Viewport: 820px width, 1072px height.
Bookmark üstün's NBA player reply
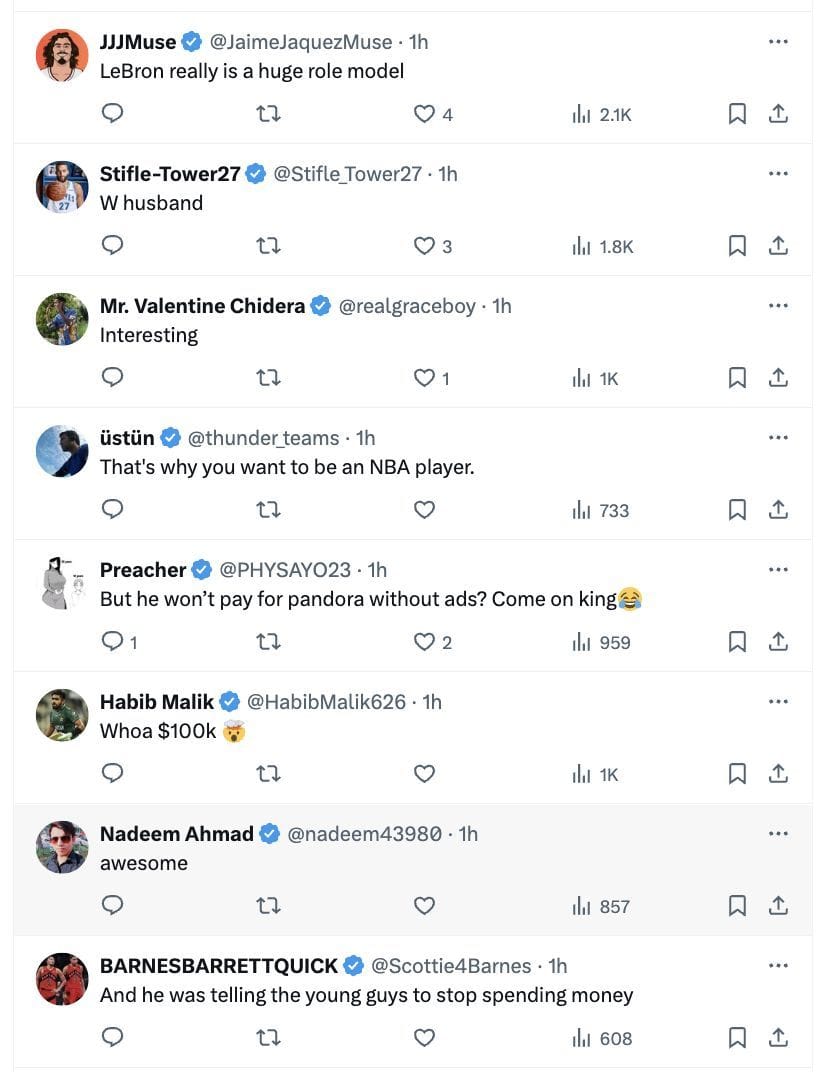[x=737, y=510]
